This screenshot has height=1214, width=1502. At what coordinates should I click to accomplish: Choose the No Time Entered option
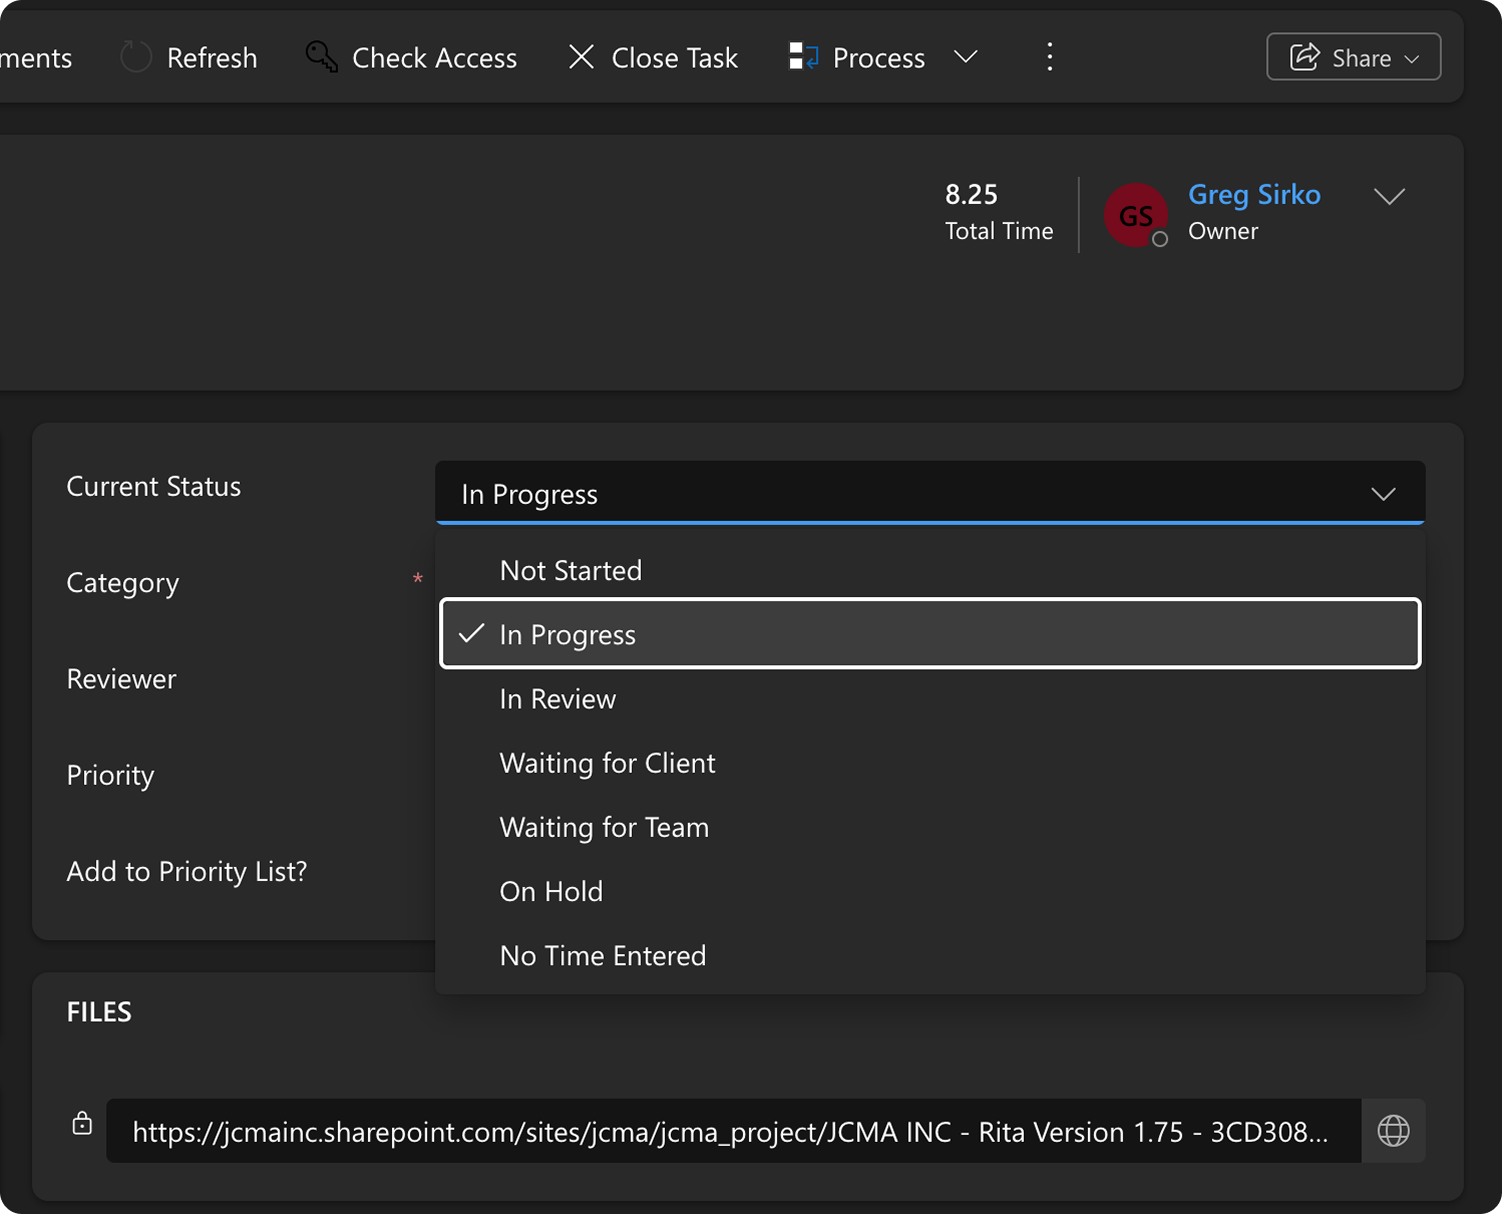point(602,956)
